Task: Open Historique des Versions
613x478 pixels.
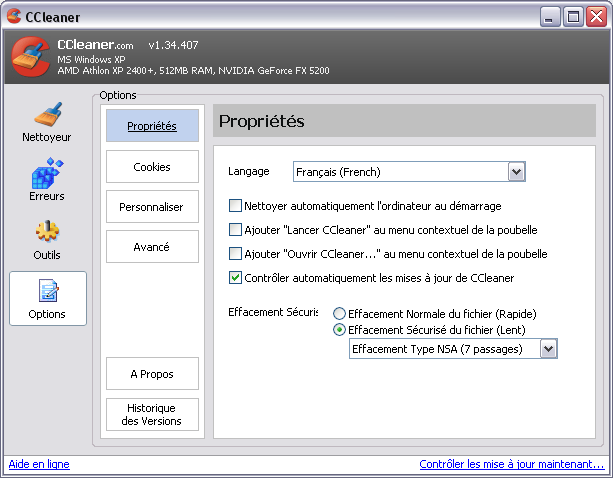Action: click(152, 414)
